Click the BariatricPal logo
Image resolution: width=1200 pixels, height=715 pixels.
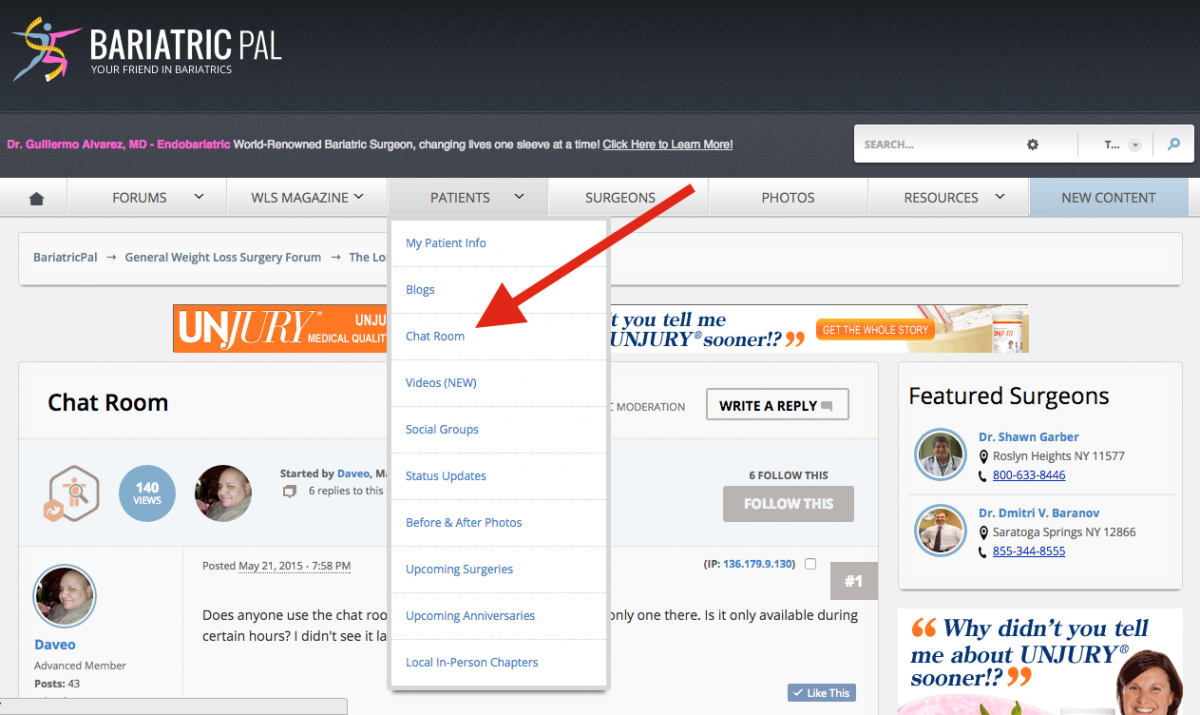[x=147, y=49]
